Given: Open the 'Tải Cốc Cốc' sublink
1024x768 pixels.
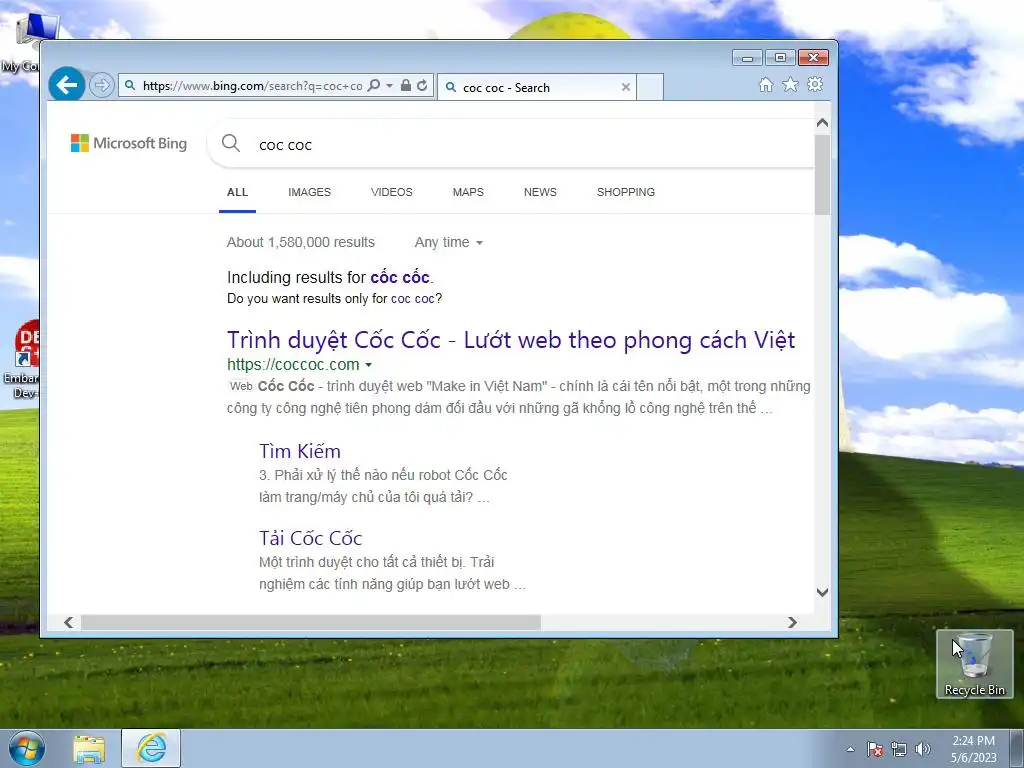Looking at the screenshot, I should click(310, 538).
